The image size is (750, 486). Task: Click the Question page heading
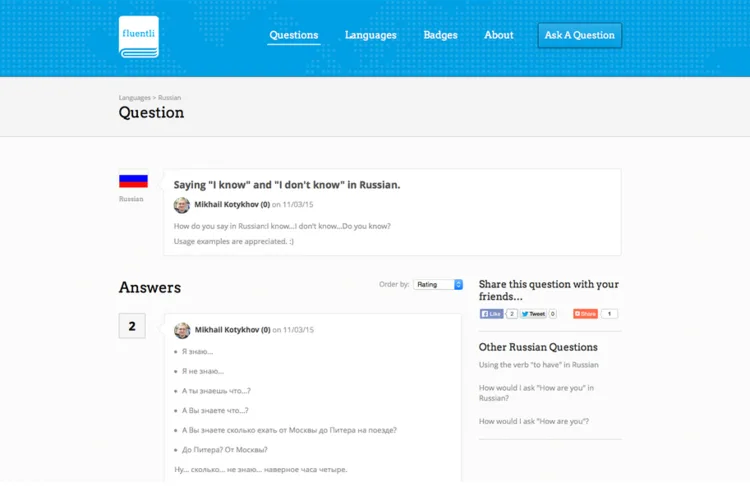[x=151, y=112]
